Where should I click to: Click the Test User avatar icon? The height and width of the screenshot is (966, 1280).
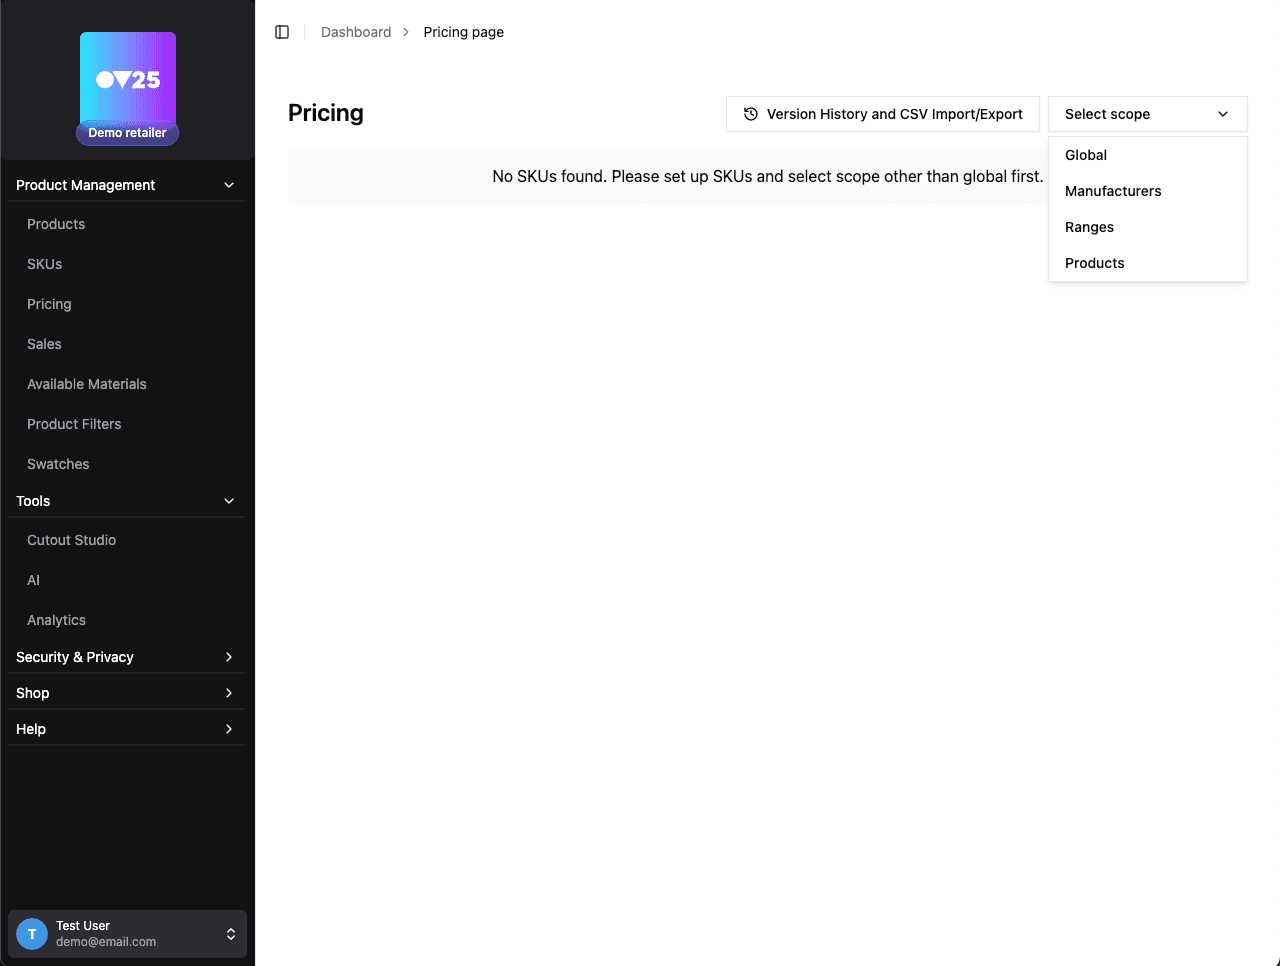click(31, 933)
